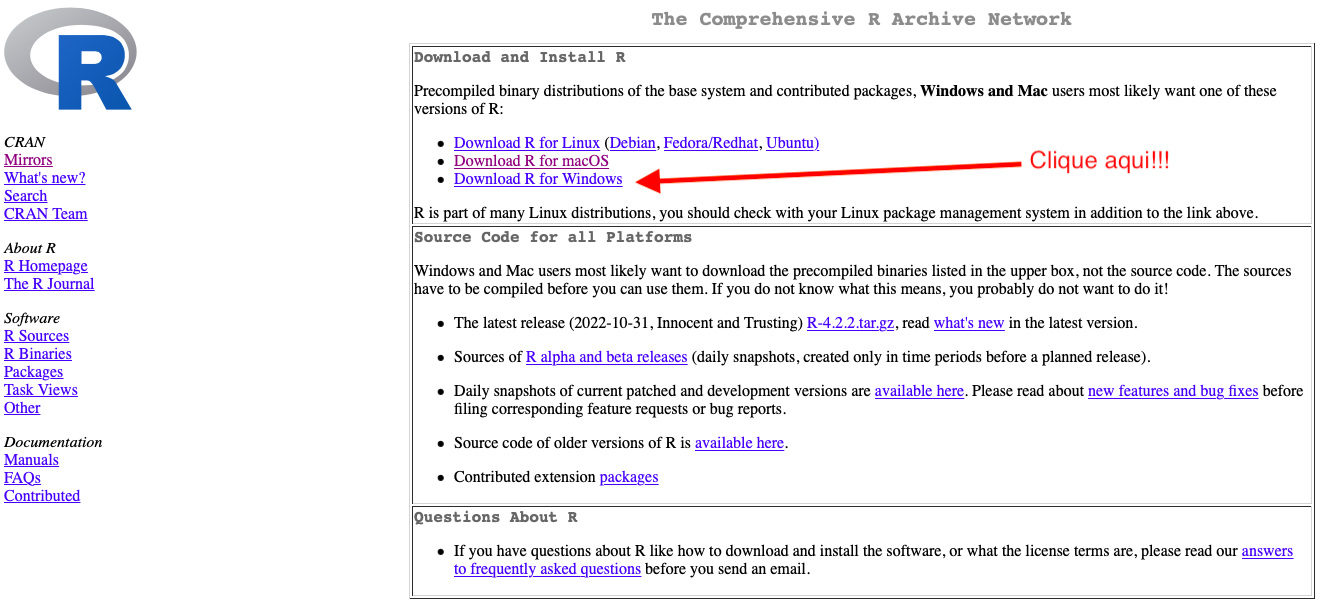Viewport: 1324px width, 611px height.
Task: Download R-4.2.2.tar.gz source
Action: pos(852,323)
